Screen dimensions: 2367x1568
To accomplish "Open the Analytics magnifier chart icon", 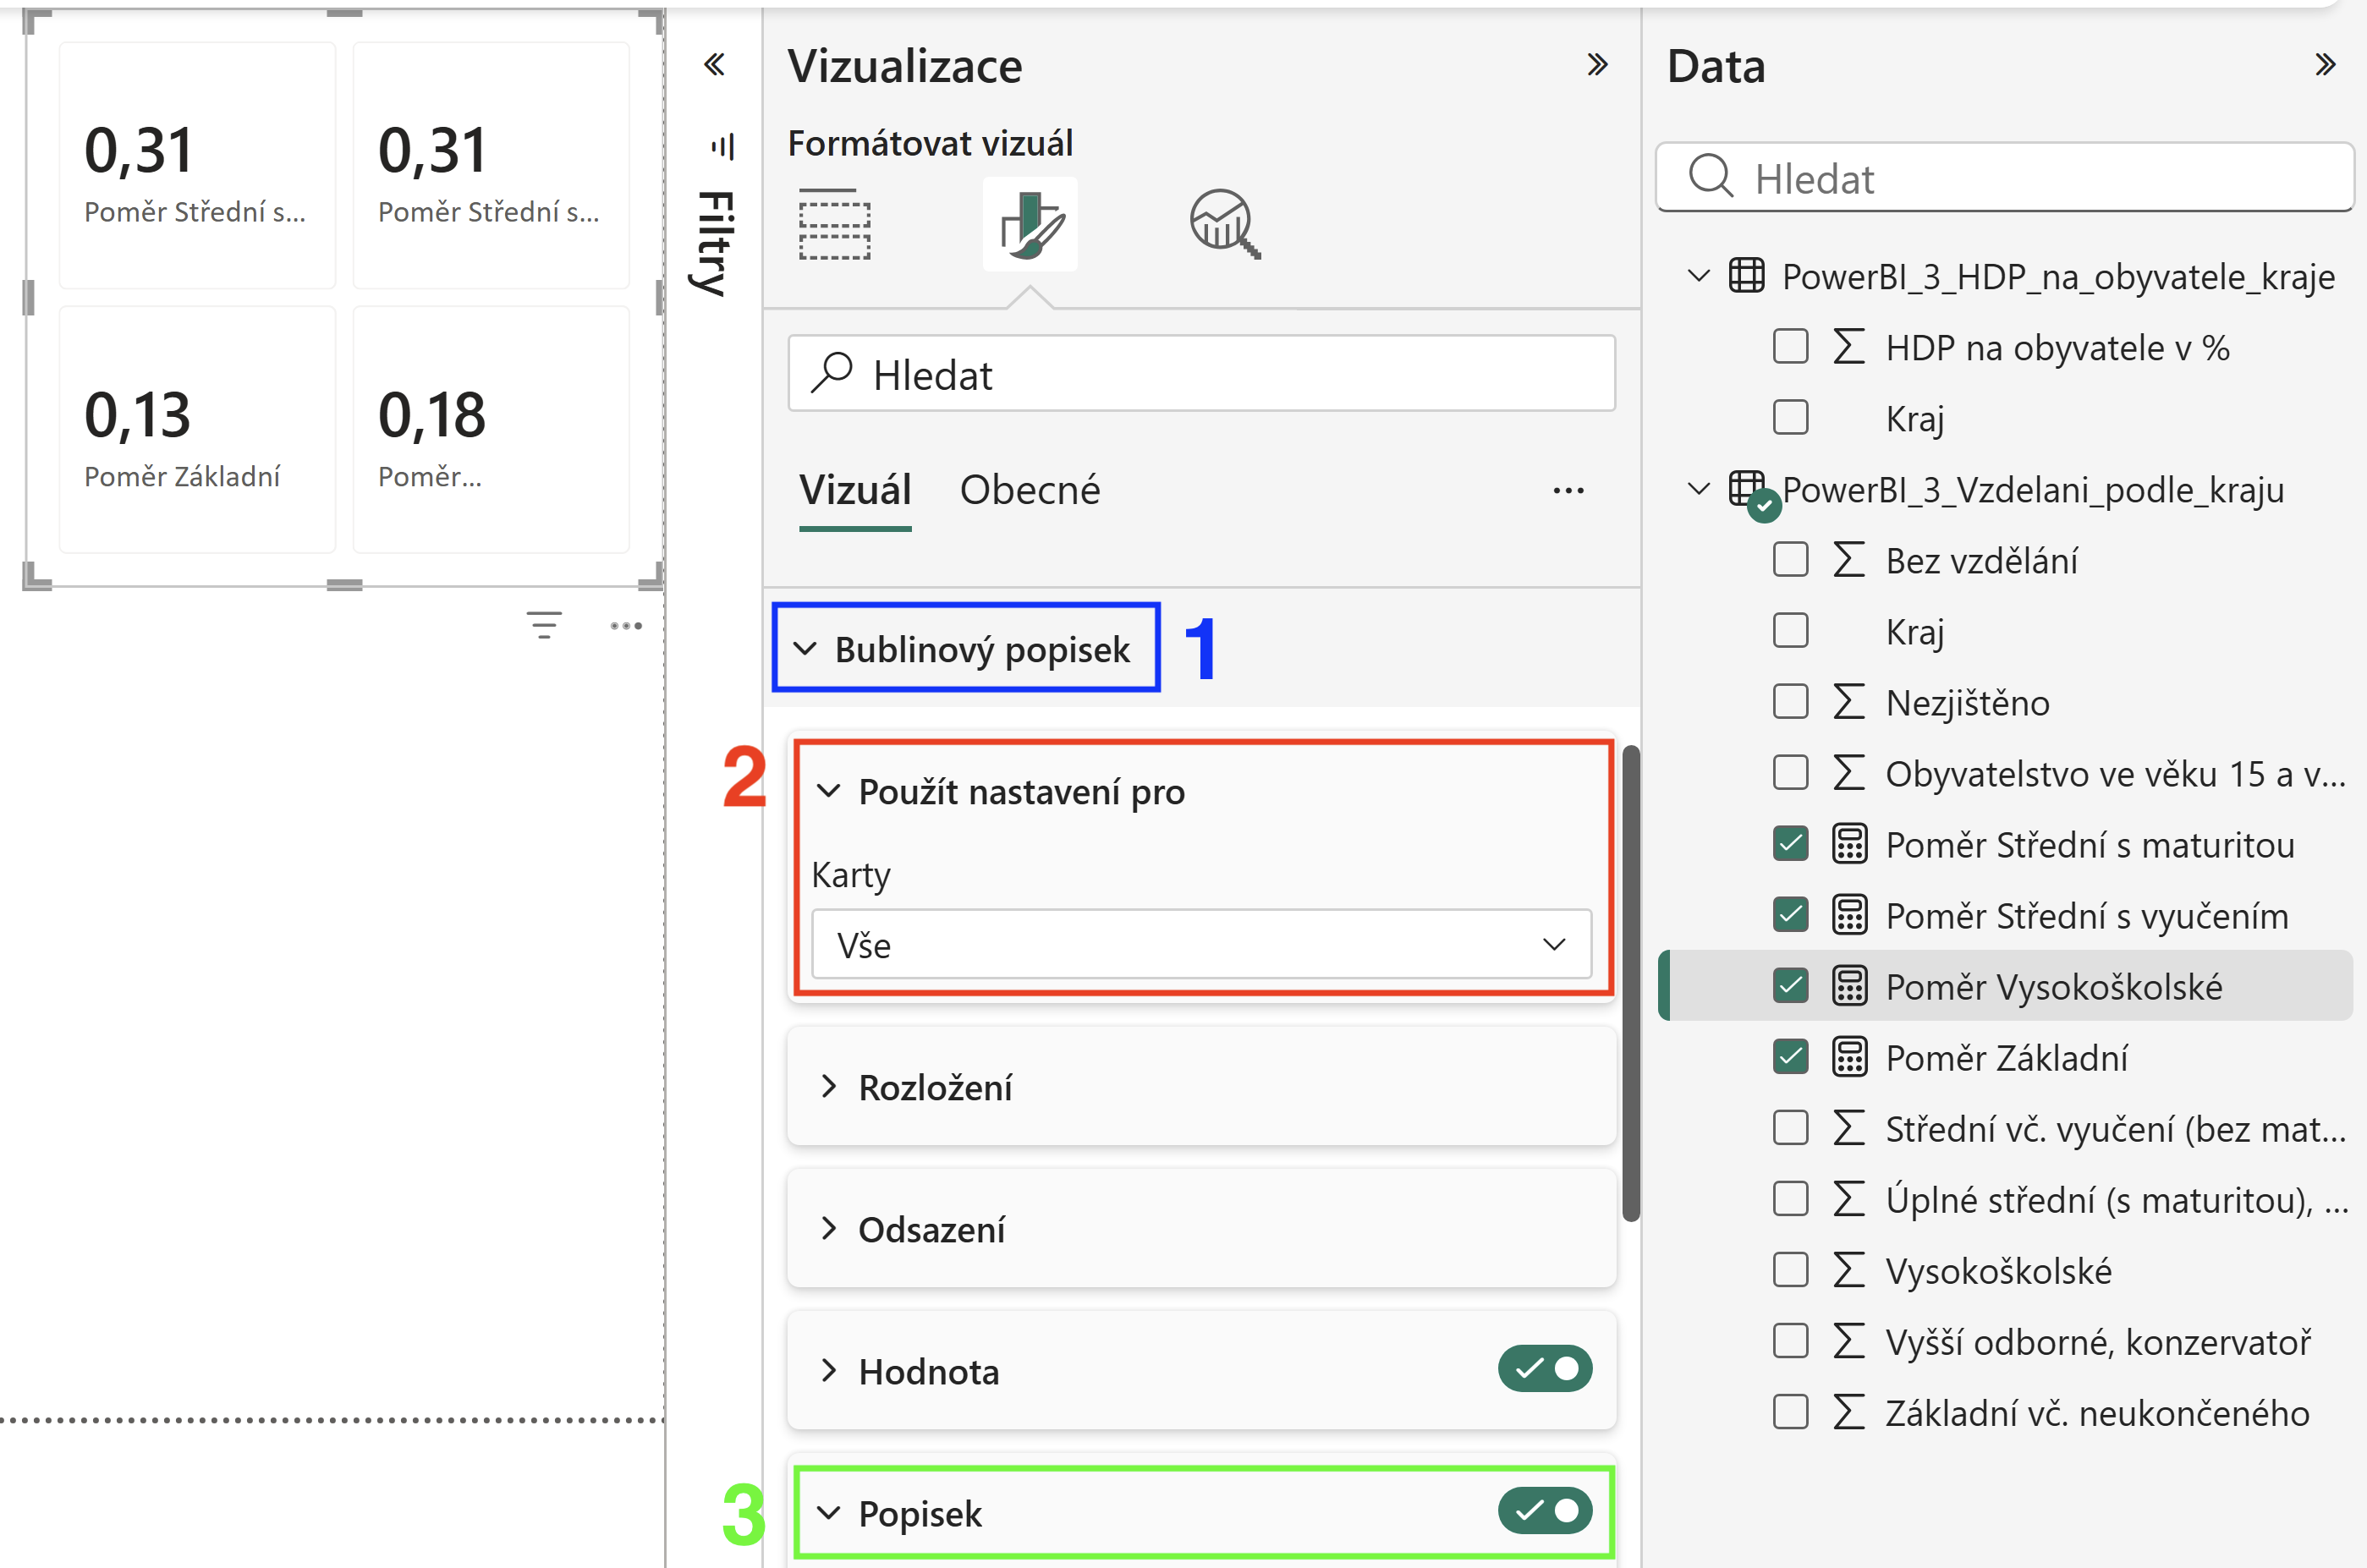I will tap(1224, 224).
